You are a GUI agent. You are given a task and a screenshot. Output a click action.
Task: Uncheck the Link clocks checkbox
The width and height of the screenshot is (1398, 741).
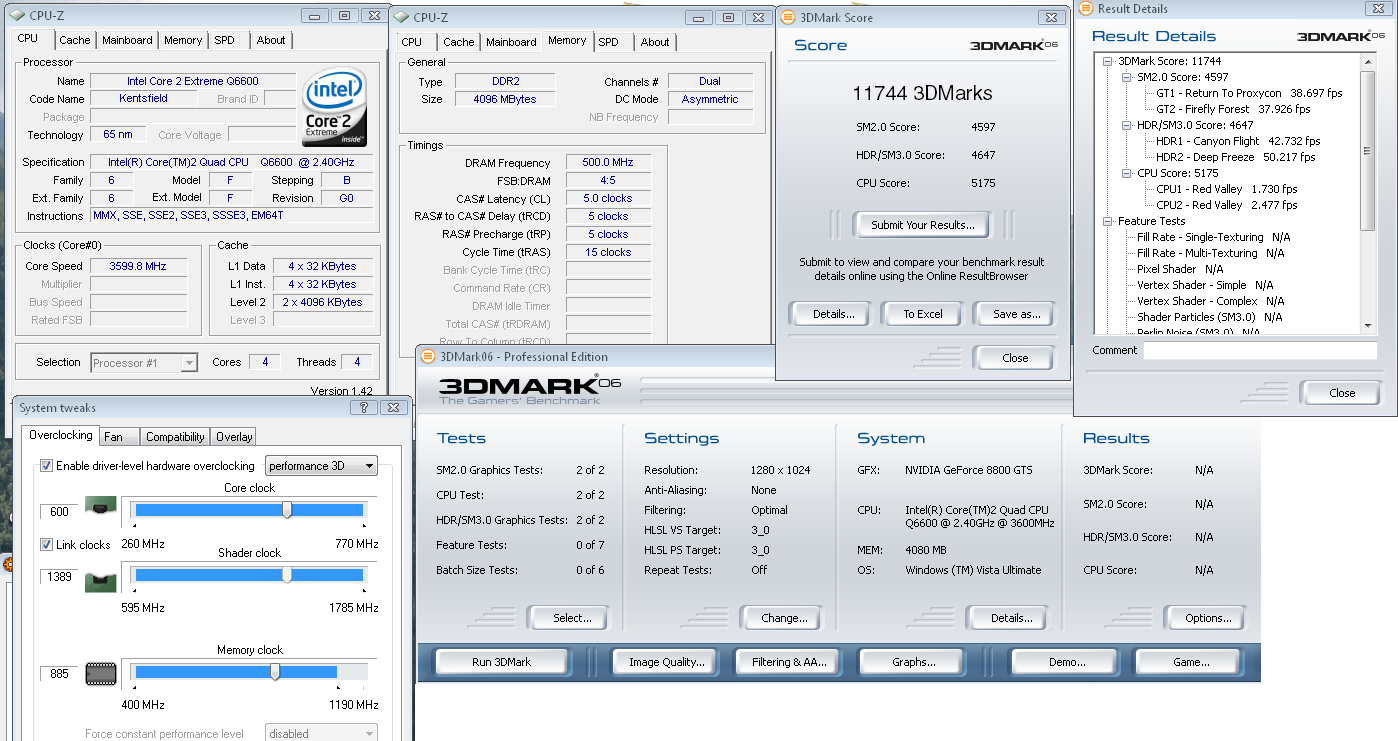[x=46, y=544]
